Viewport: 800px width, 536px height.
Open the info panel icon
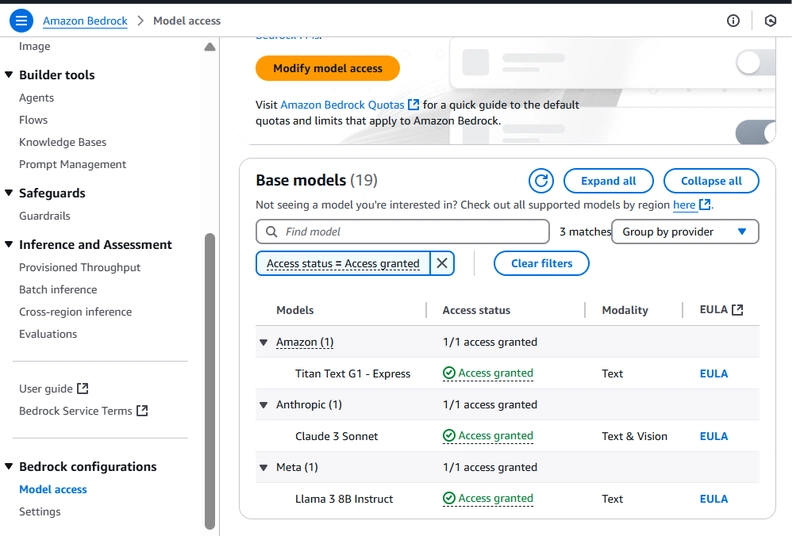(733, 21)
